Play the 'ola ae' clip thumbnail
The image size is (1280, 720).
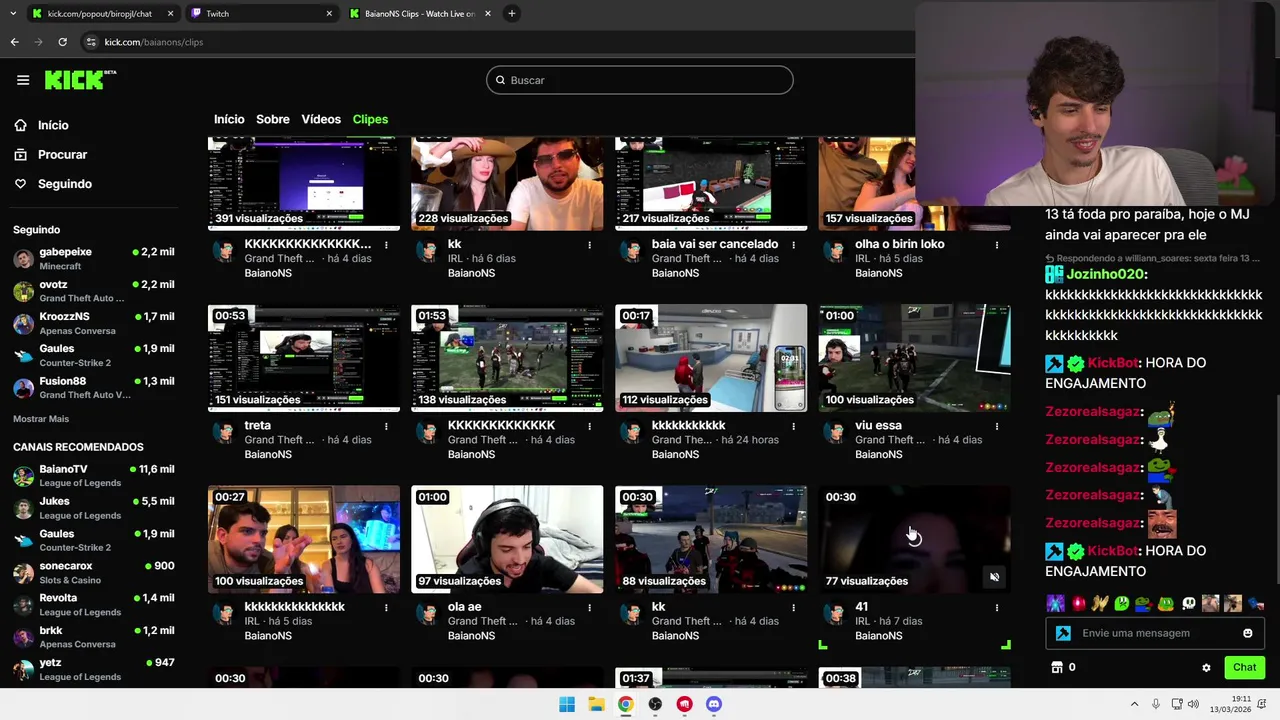pyautogui.click(x=507, y=539)
